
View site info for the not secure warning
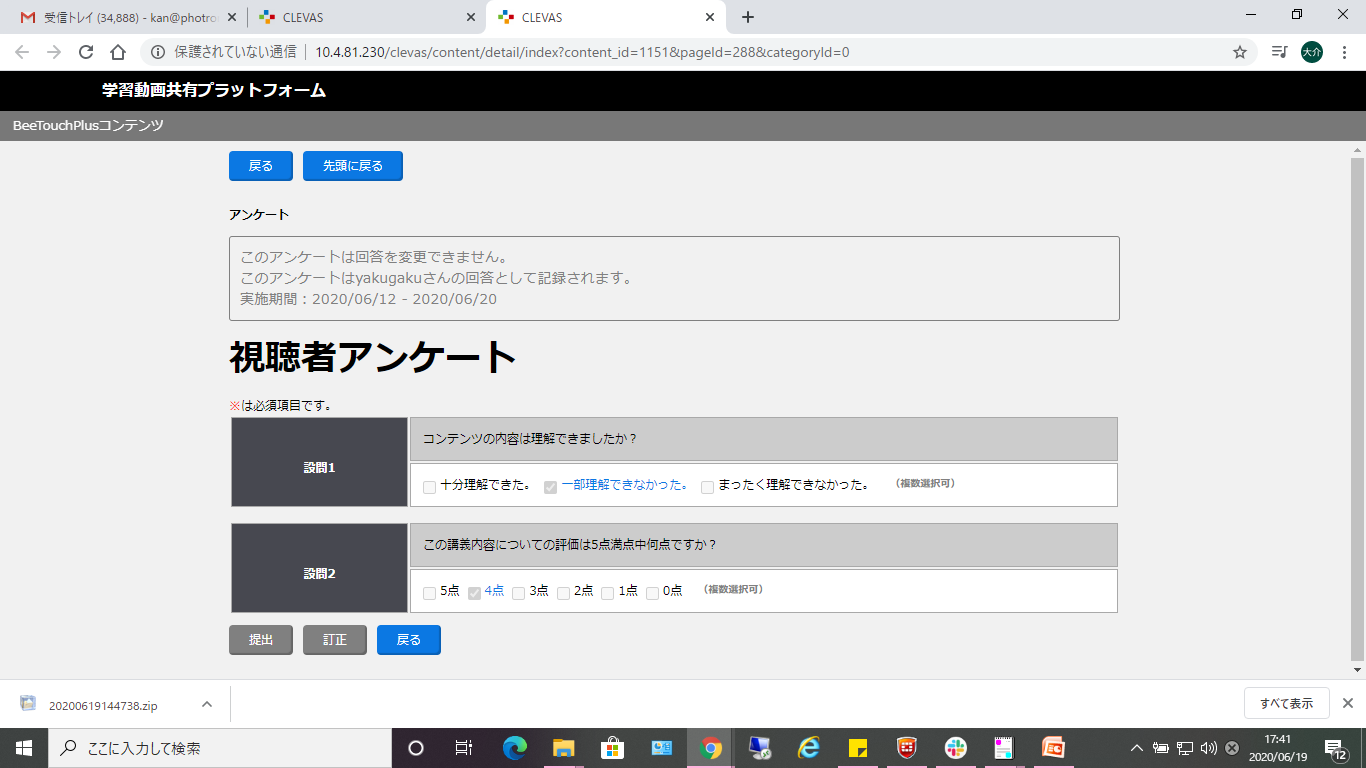pos(225,52)
